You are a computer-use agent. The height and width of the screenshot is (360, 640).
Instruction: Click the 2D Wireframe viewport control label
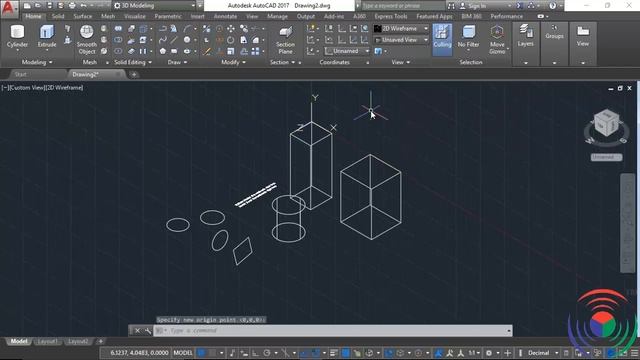point(64,87)
